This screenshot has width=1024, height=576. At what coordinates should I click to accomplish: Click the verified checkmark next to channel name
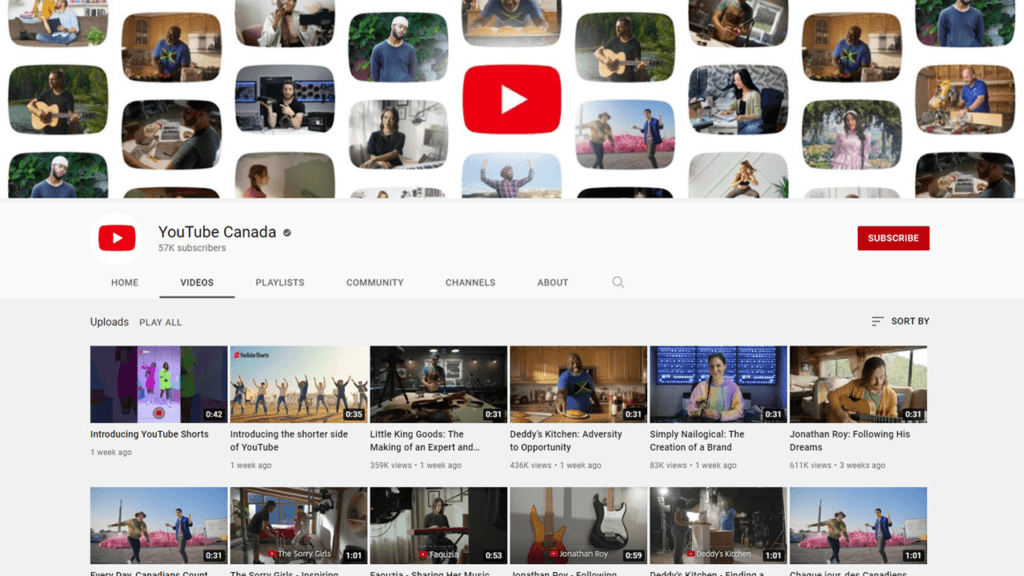[x=286, y=231]
